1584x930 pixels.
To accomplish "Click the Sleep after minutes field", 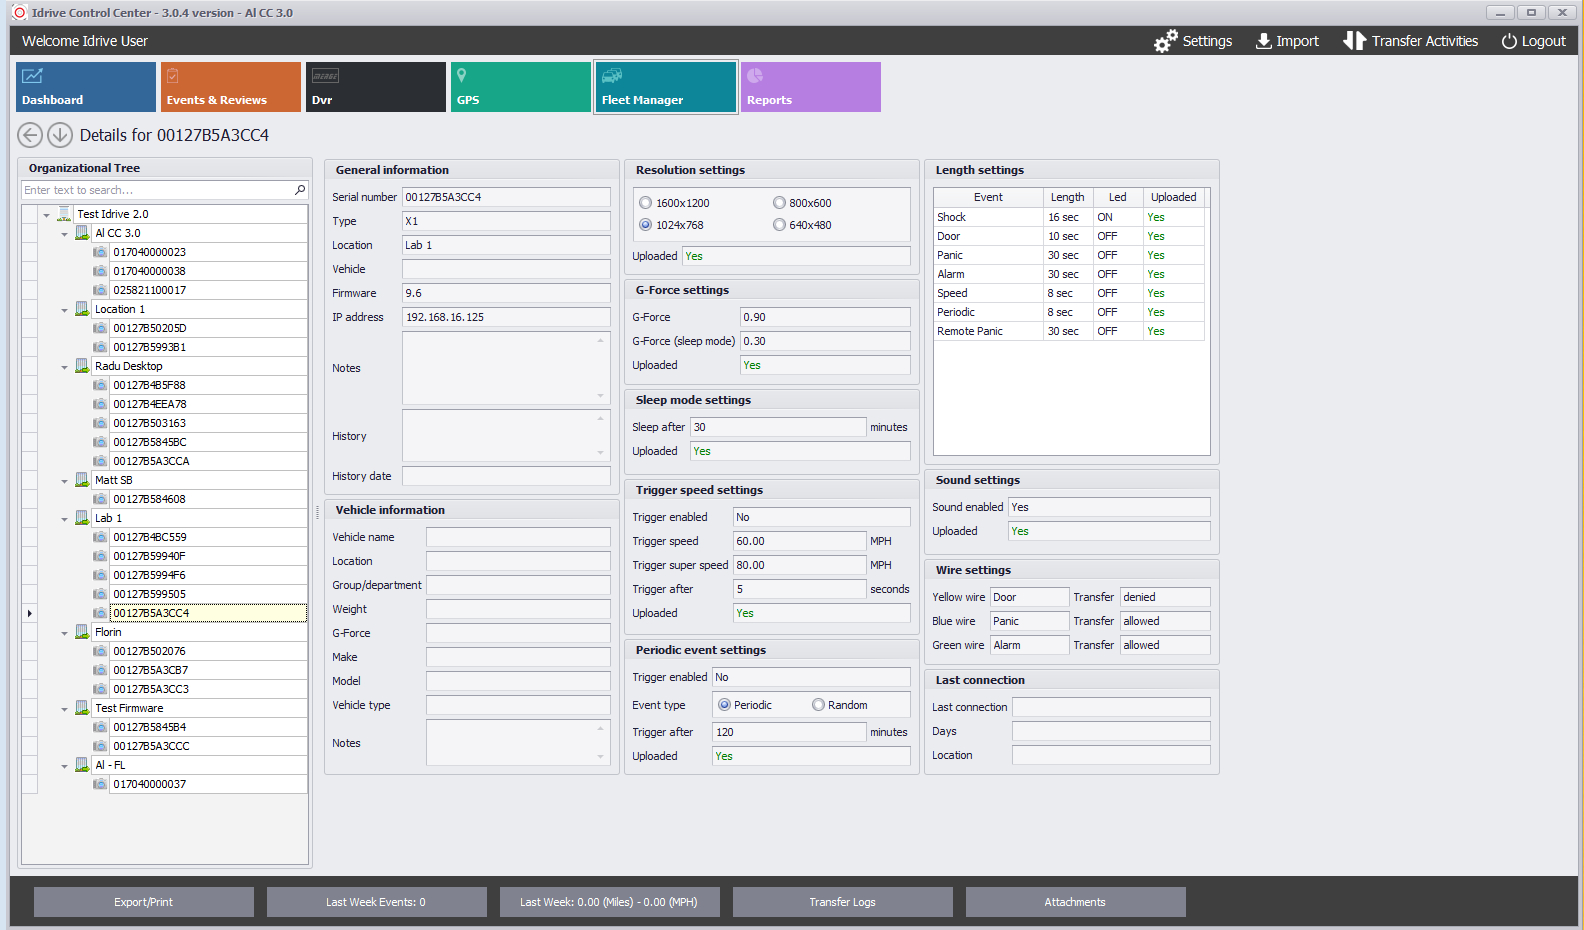I will click(x=777, y=427).
